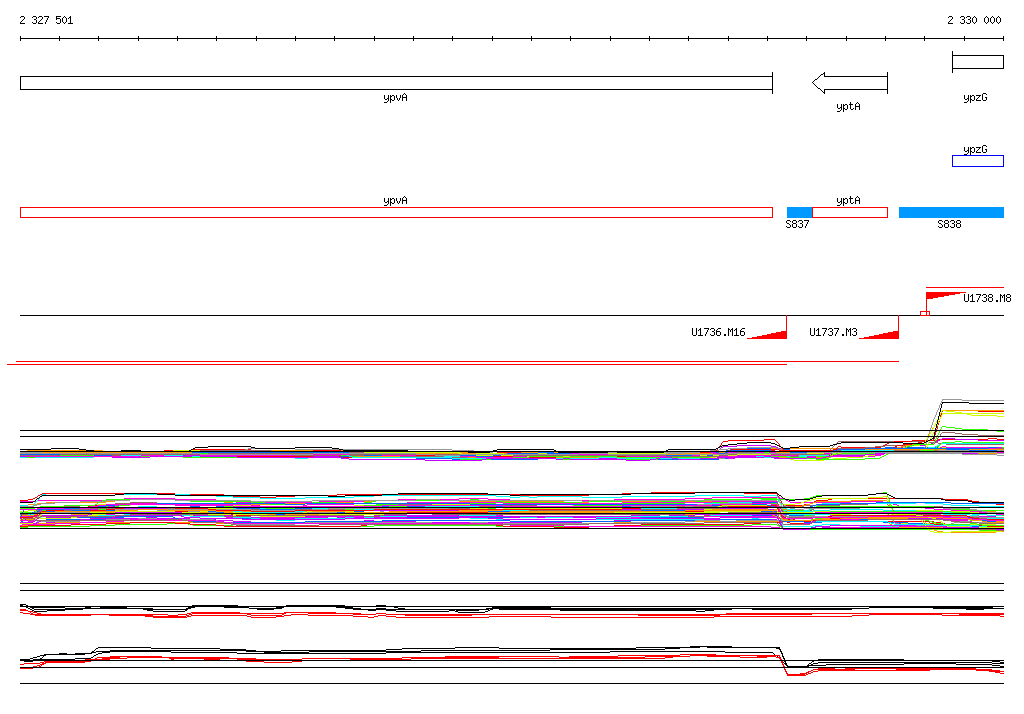The width and height of the screenshot is (1024, 714).
Task: Select the long red-outlined ypvA bar
Action: pos(396,212)
